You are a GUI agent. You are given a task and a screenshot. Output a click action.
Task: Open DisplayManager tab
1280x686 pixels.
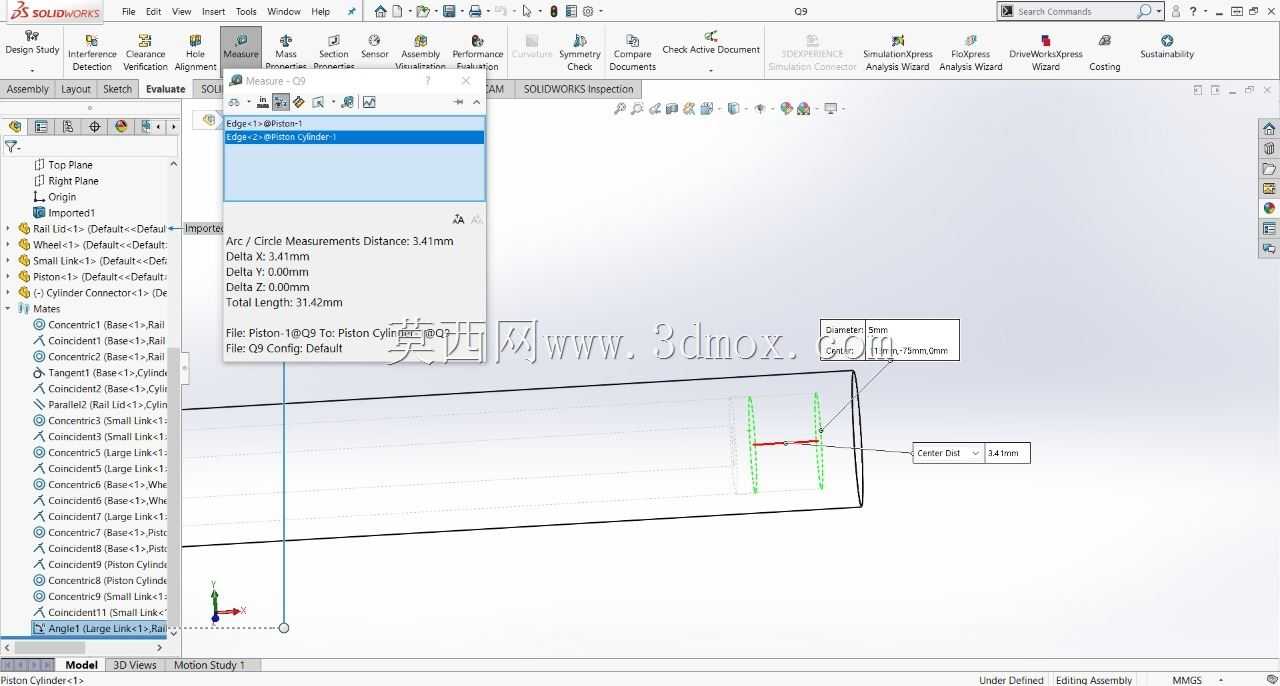[x=122, y=126]
